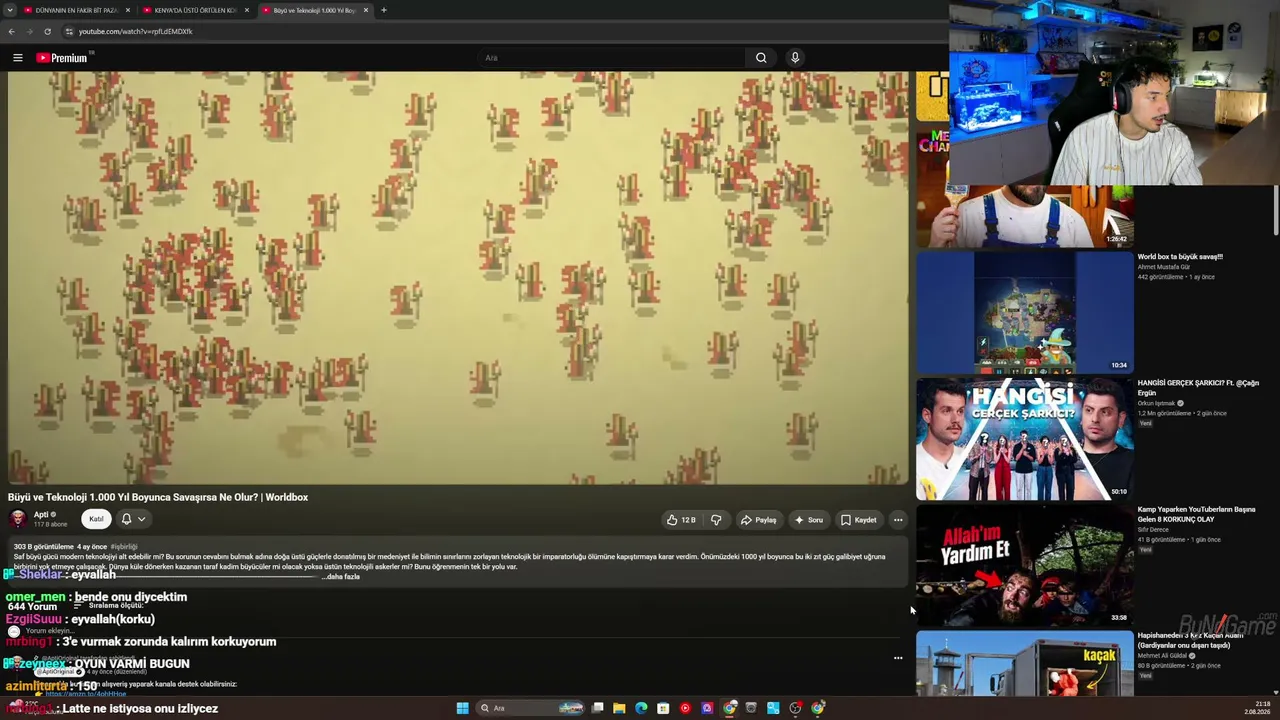The height and width of the screenshot is (720, 1280).
Task: Select the youtube.com URL in address bar
Action: pos(135,31)
